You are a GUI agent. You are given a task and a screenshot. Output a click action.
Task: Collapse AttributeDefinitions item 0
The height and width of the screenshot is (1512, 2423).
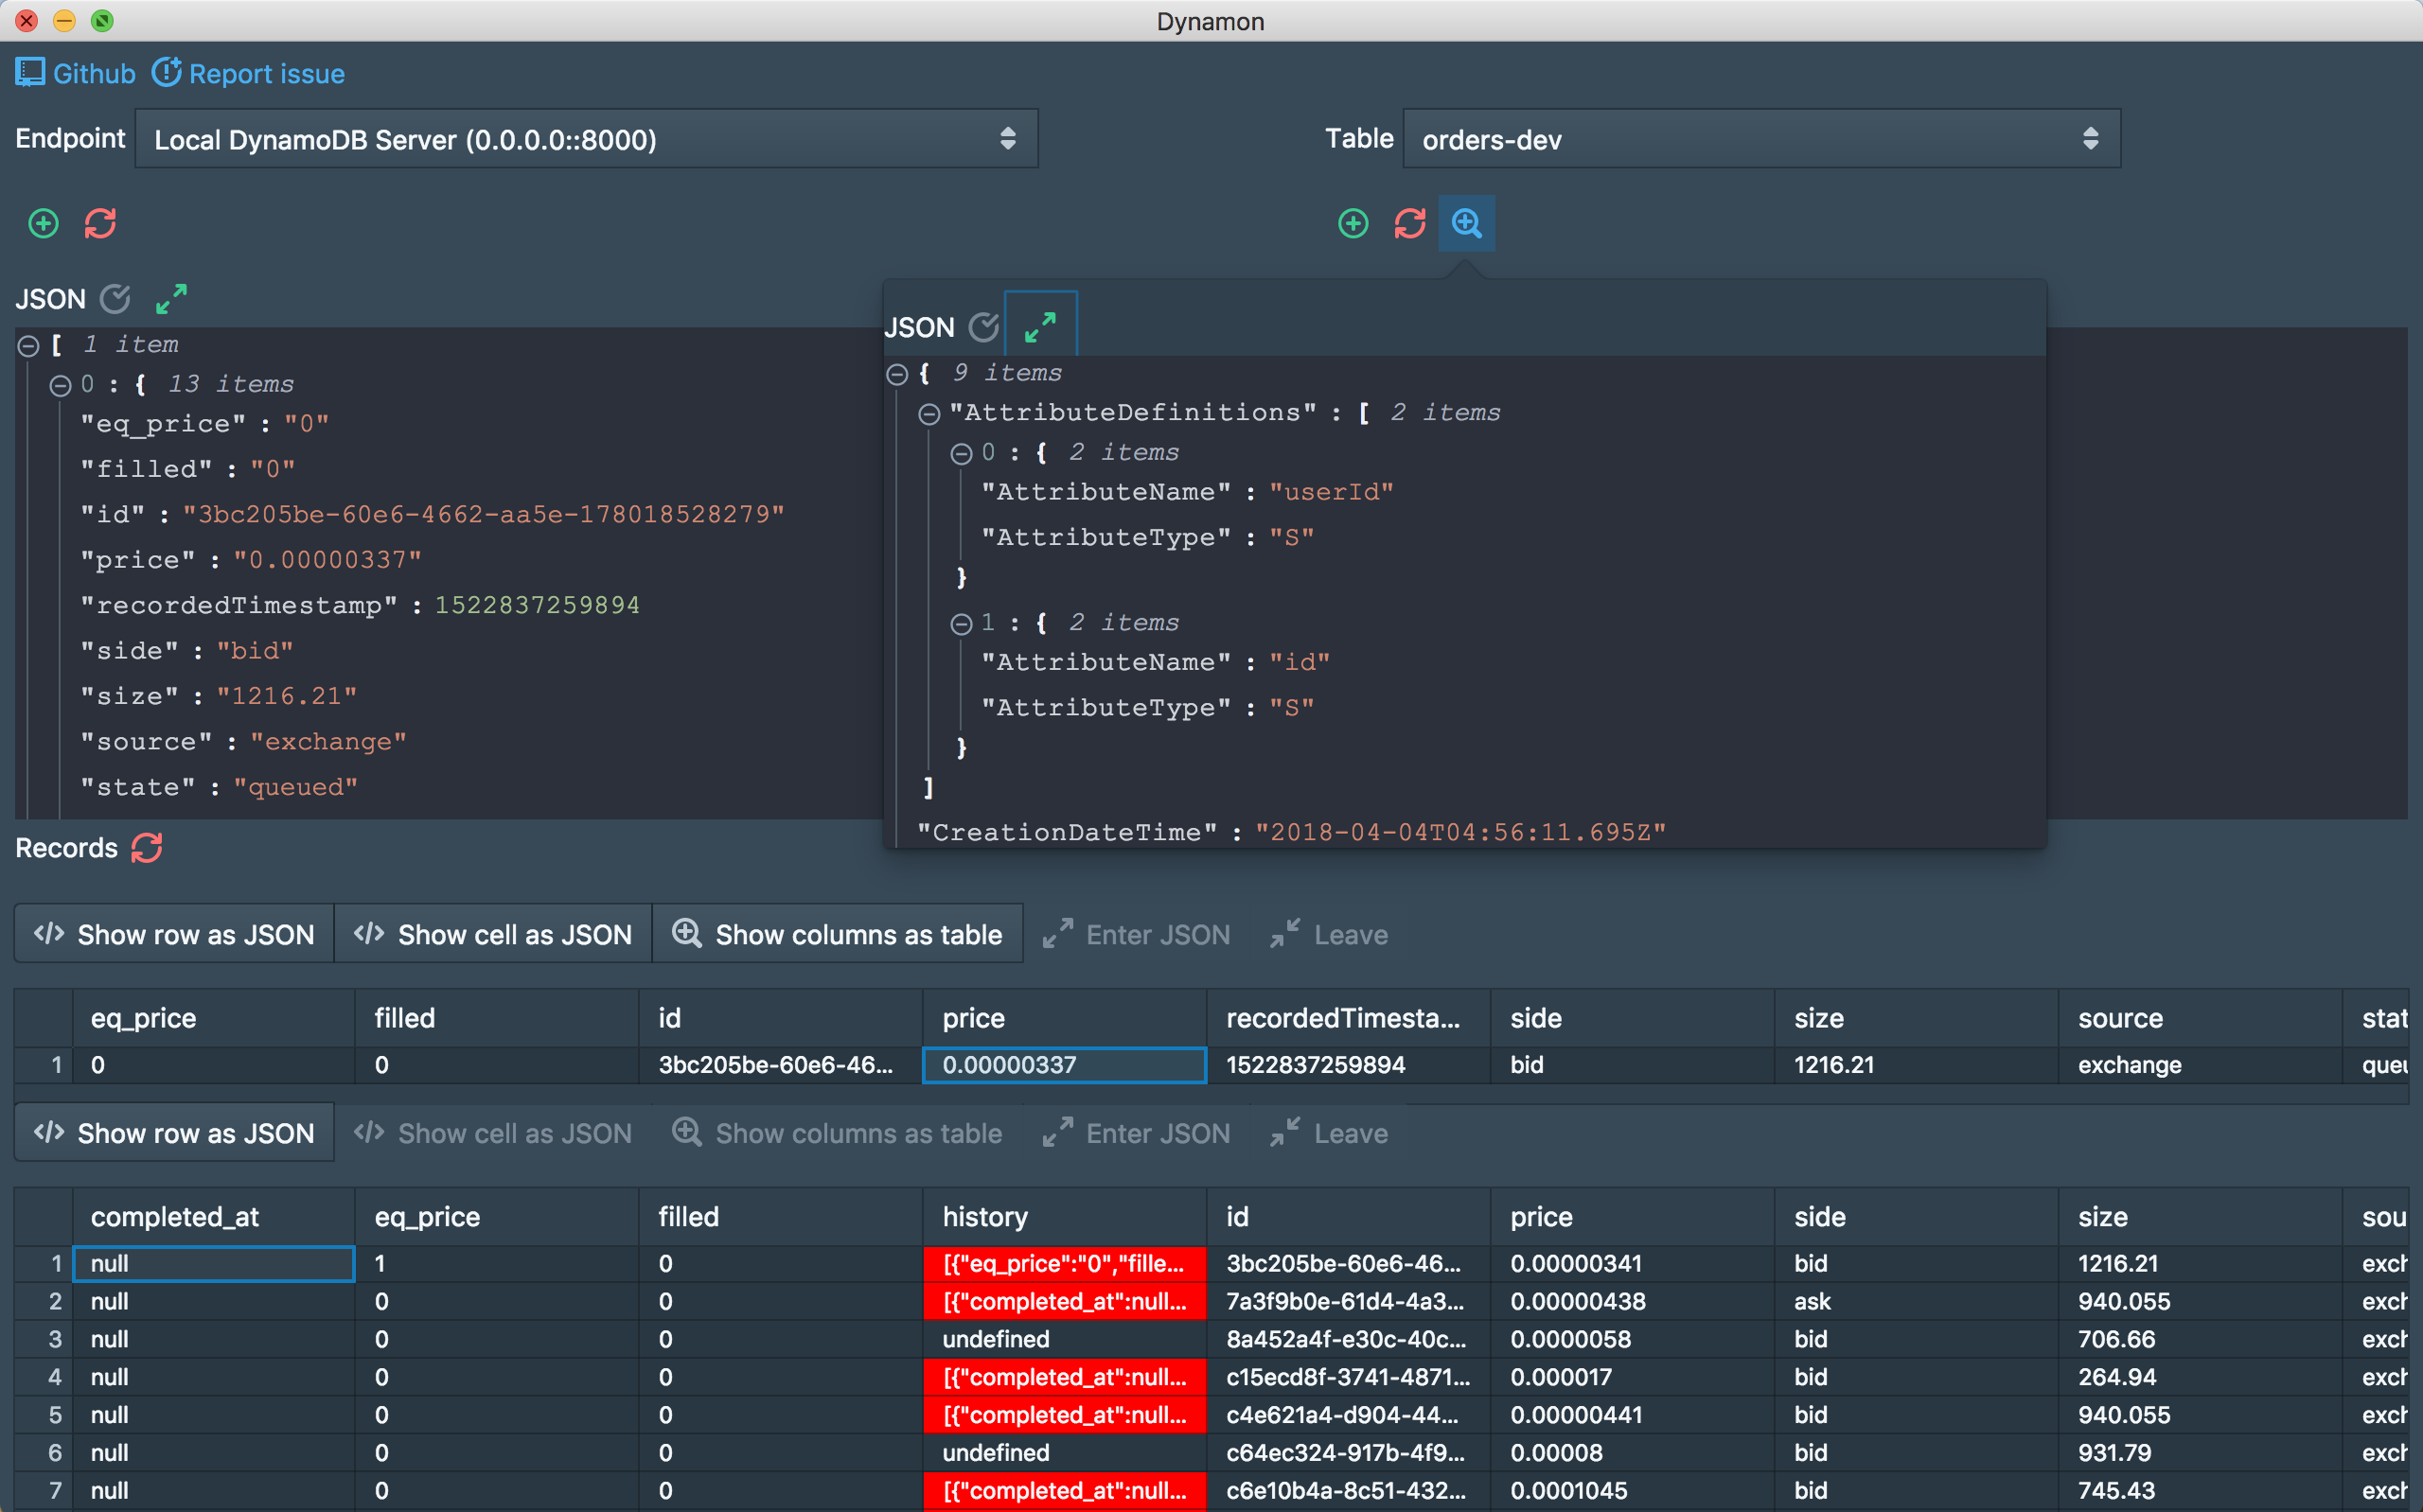click(x=961, y=454)
